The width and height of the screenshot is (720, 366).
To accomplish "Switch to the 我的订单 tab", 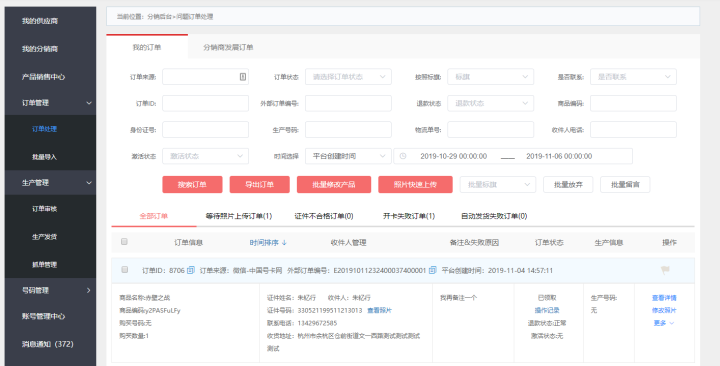I will click(x=147, y=47).
